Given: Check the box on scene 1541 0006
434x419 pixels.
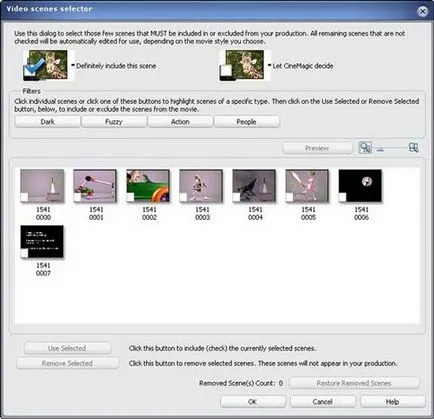Looking at the screenshot, I should 342,197.
